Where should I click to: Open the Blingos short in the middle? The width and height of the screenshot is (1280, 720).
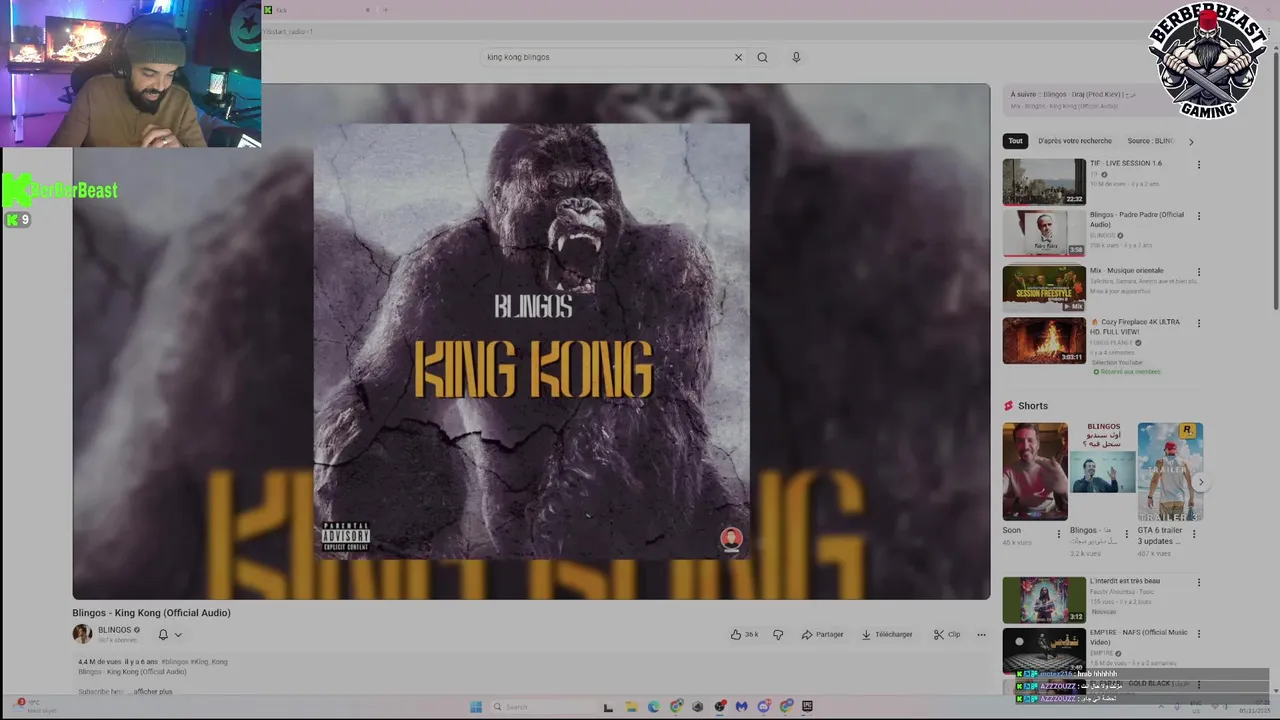(x=1103, y=471)
